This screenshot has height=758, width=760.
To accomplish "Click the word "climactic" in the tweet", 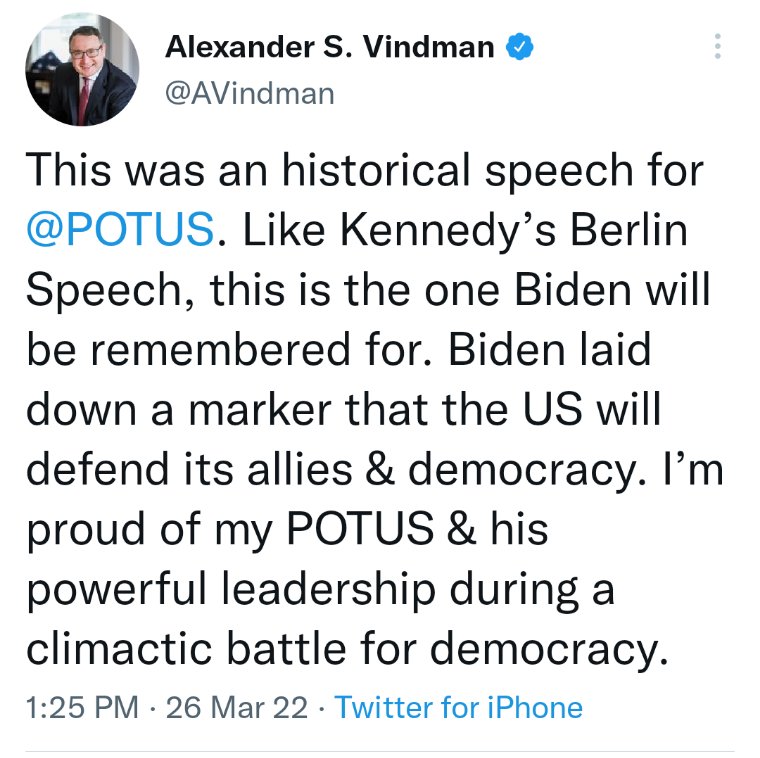I will point(119,648).
